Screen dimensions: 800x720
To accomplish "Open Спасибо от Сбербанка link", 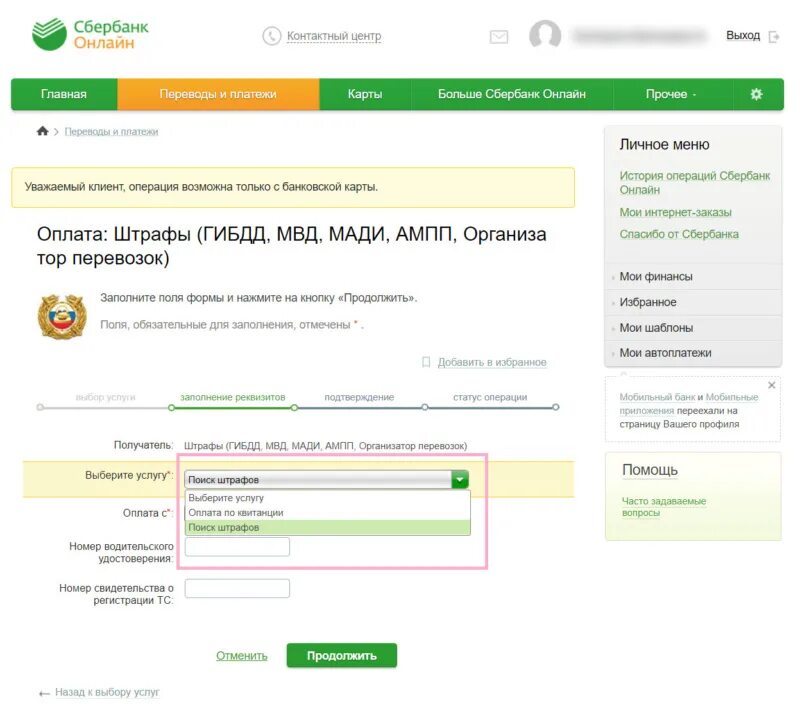I will click(x=679, y=234).
